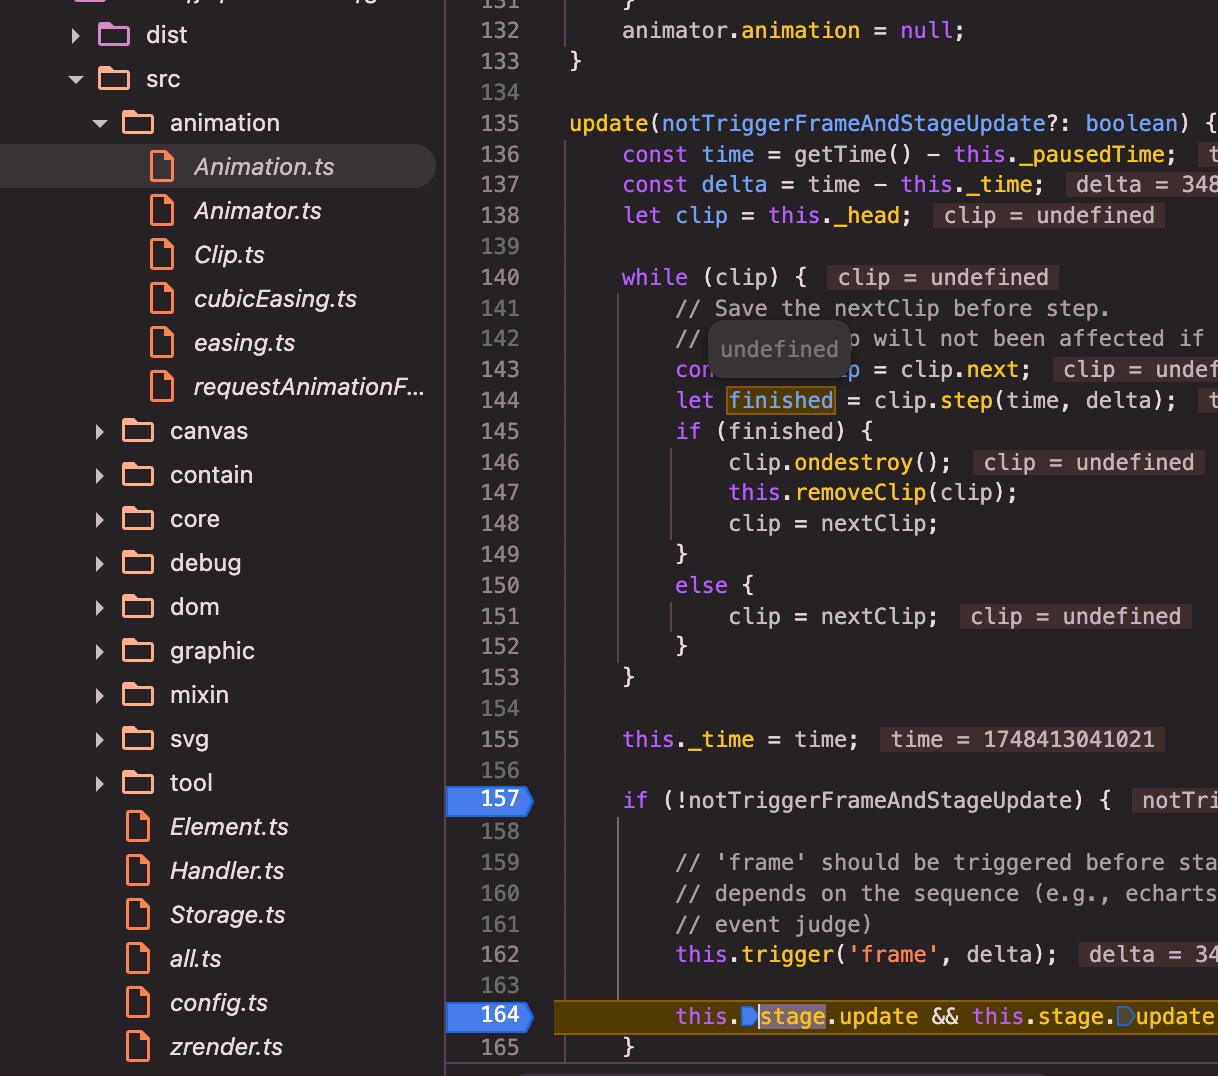1218x1076 pixels.
Task: Click the dist folder icon
Action: [x=114, y=35]
